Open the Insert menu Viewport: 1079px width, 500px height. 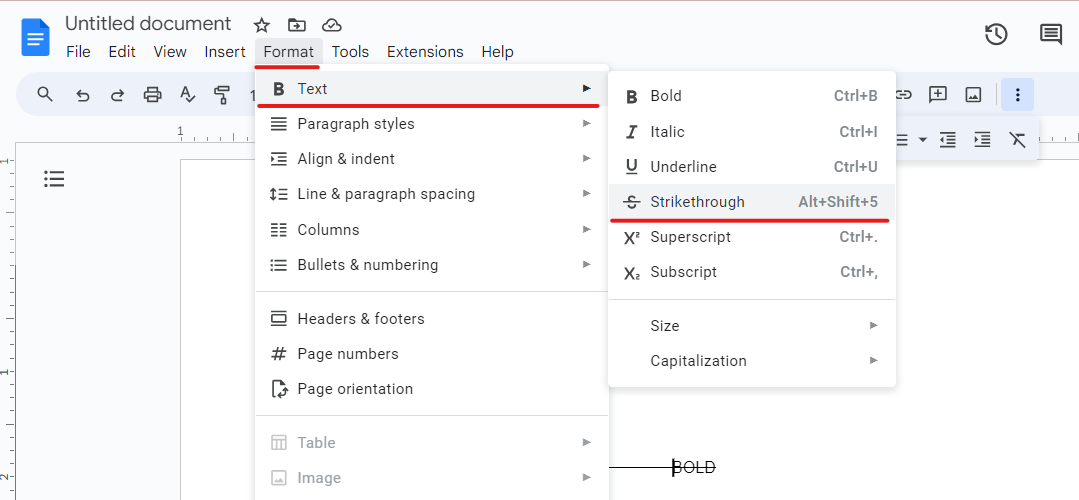point(225,52)
